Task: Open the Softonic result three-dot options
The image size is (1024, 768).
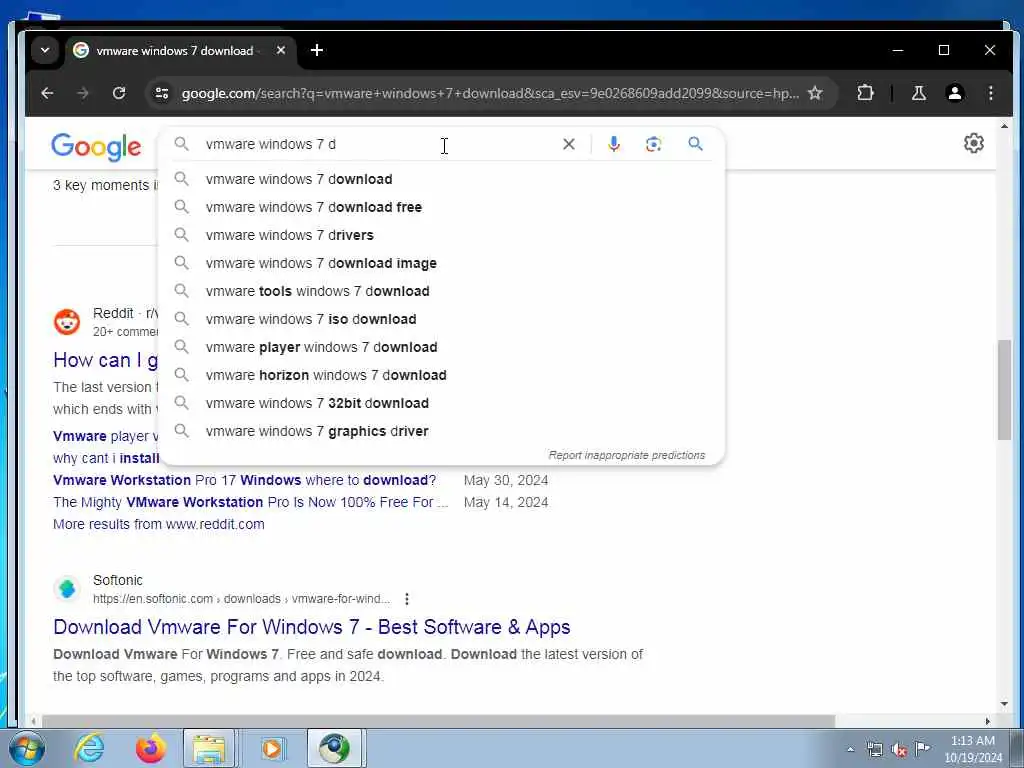Action: click(407, 599)
